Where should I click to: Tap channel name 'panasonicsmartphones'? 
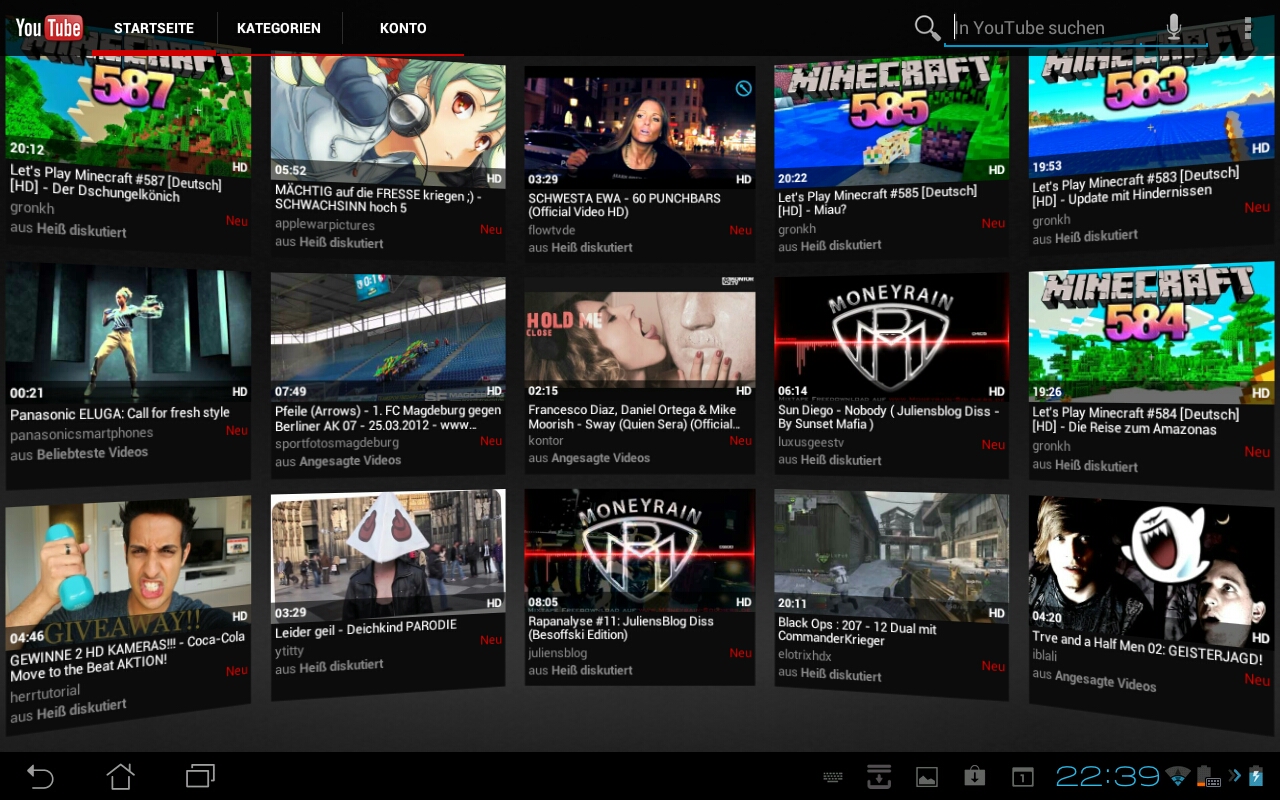click(81, 435)
